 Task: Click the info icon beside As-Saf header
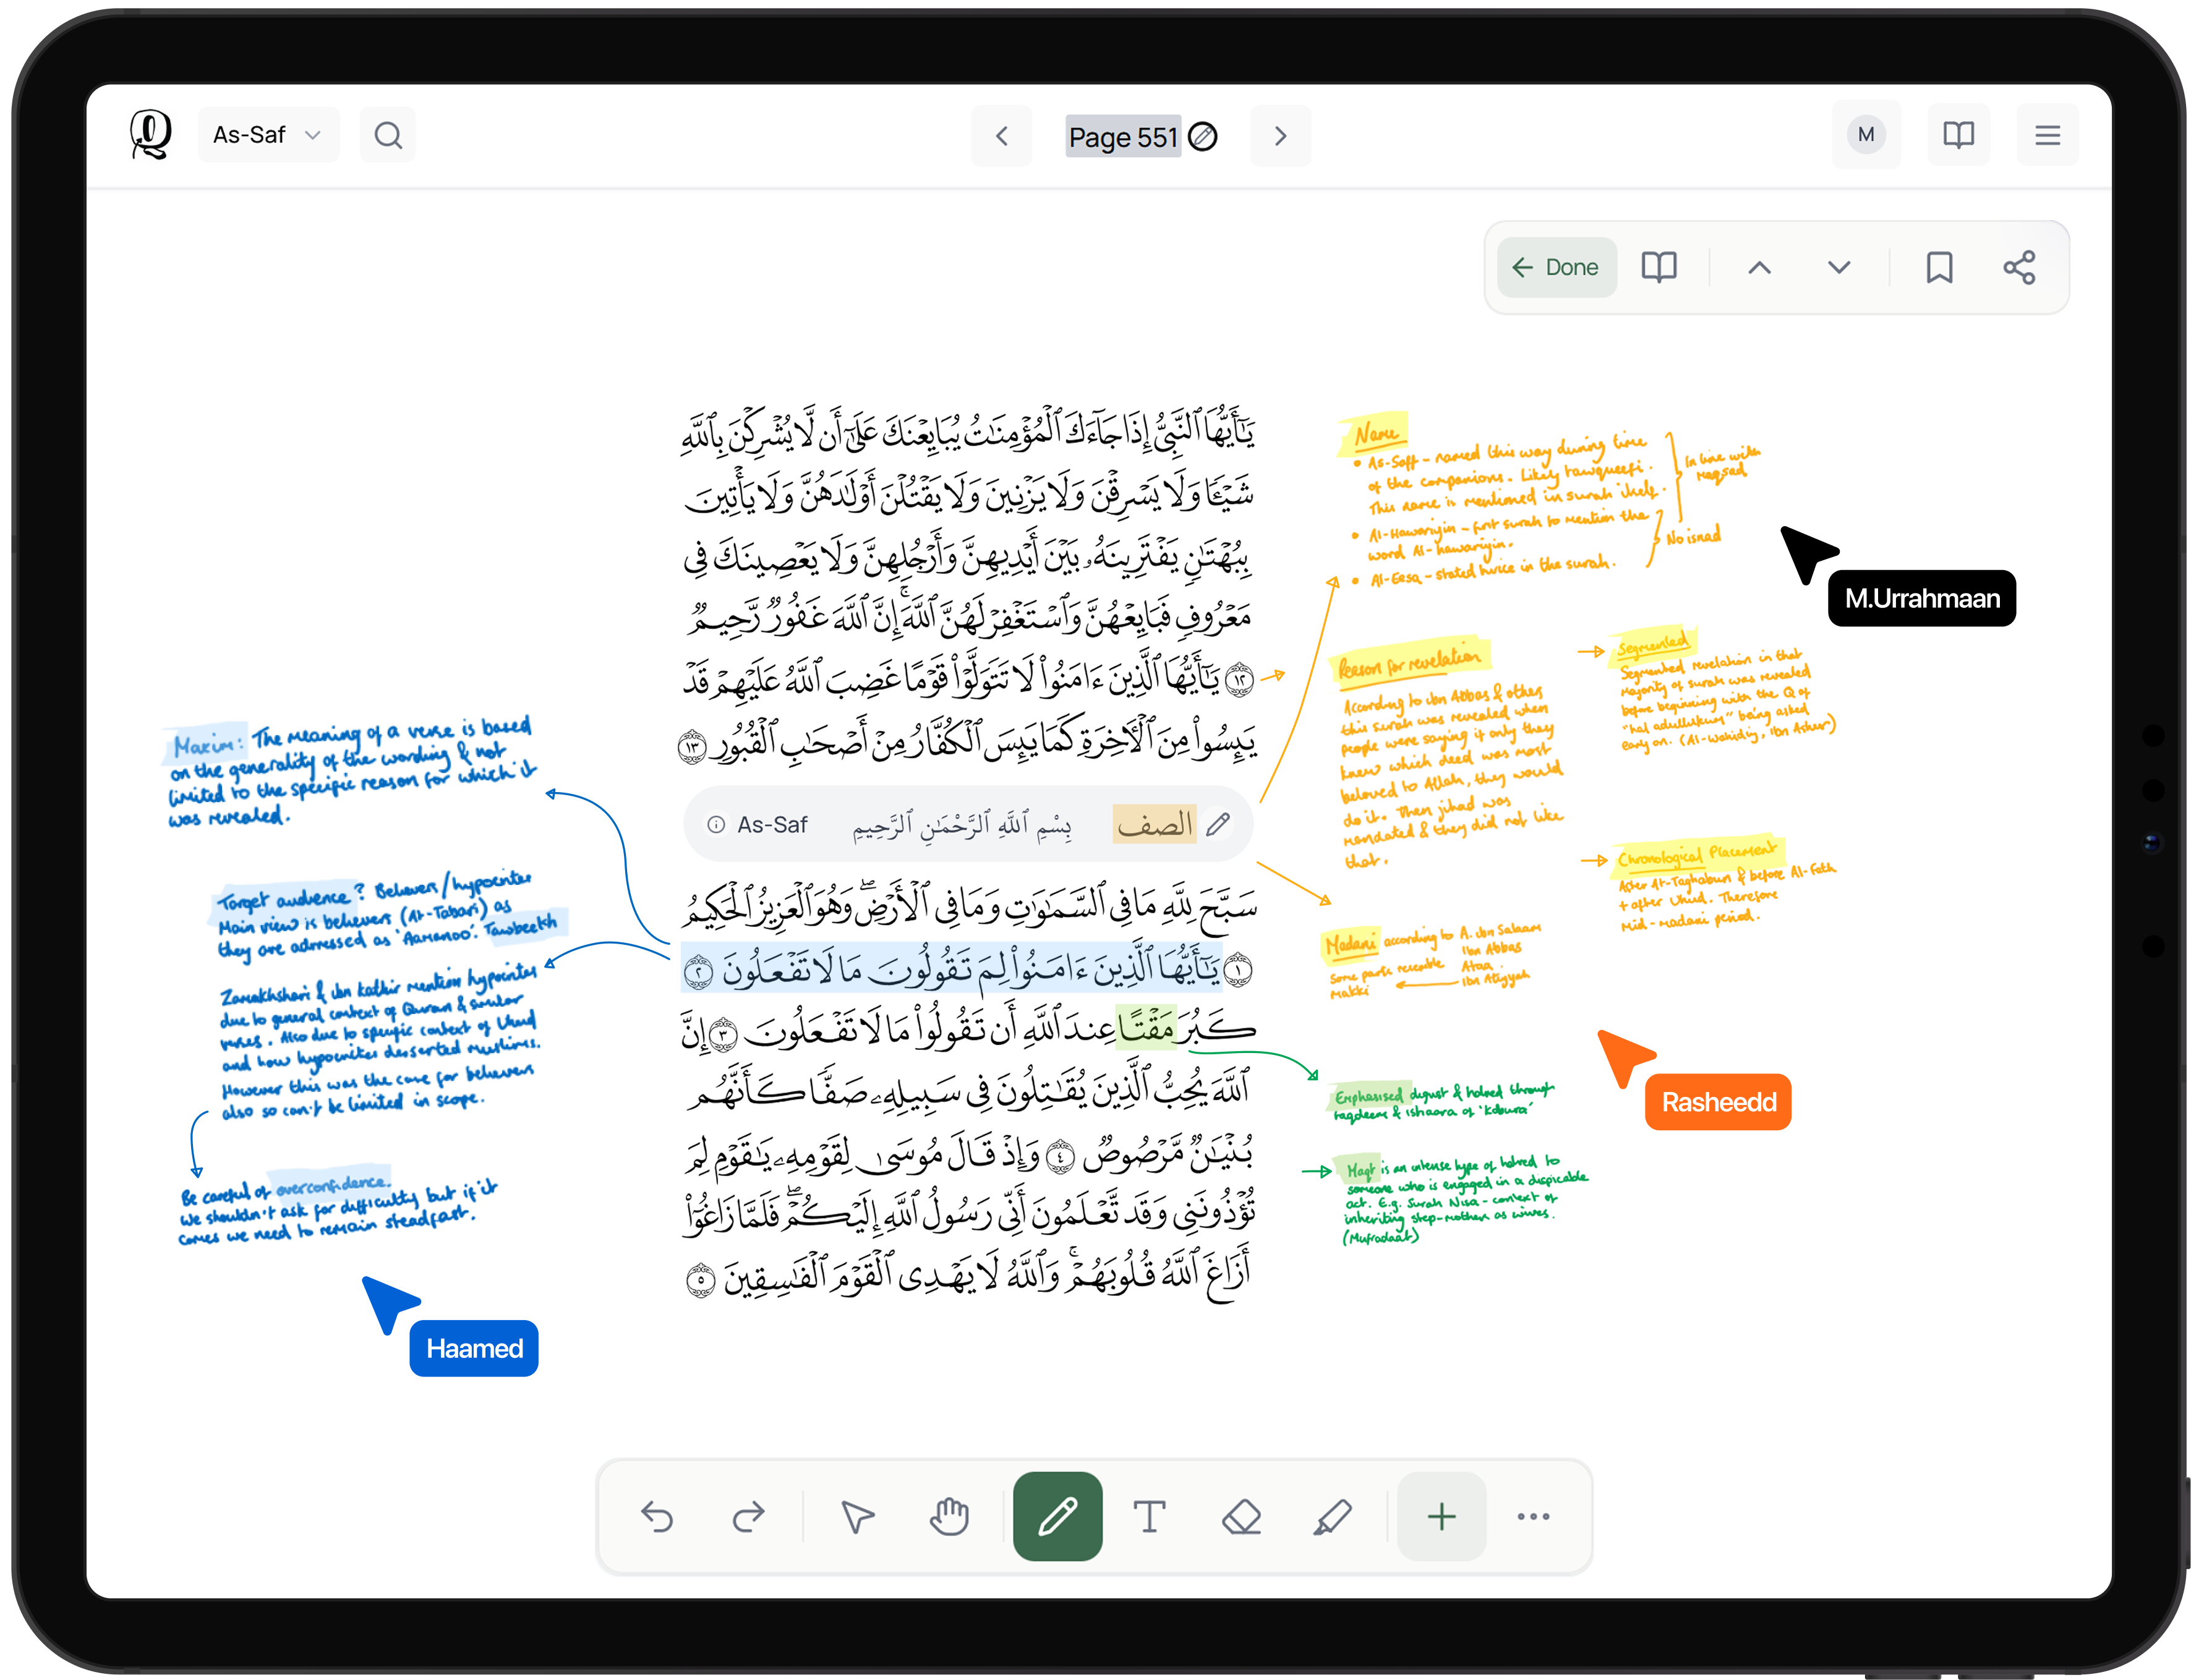click(716, 825)
